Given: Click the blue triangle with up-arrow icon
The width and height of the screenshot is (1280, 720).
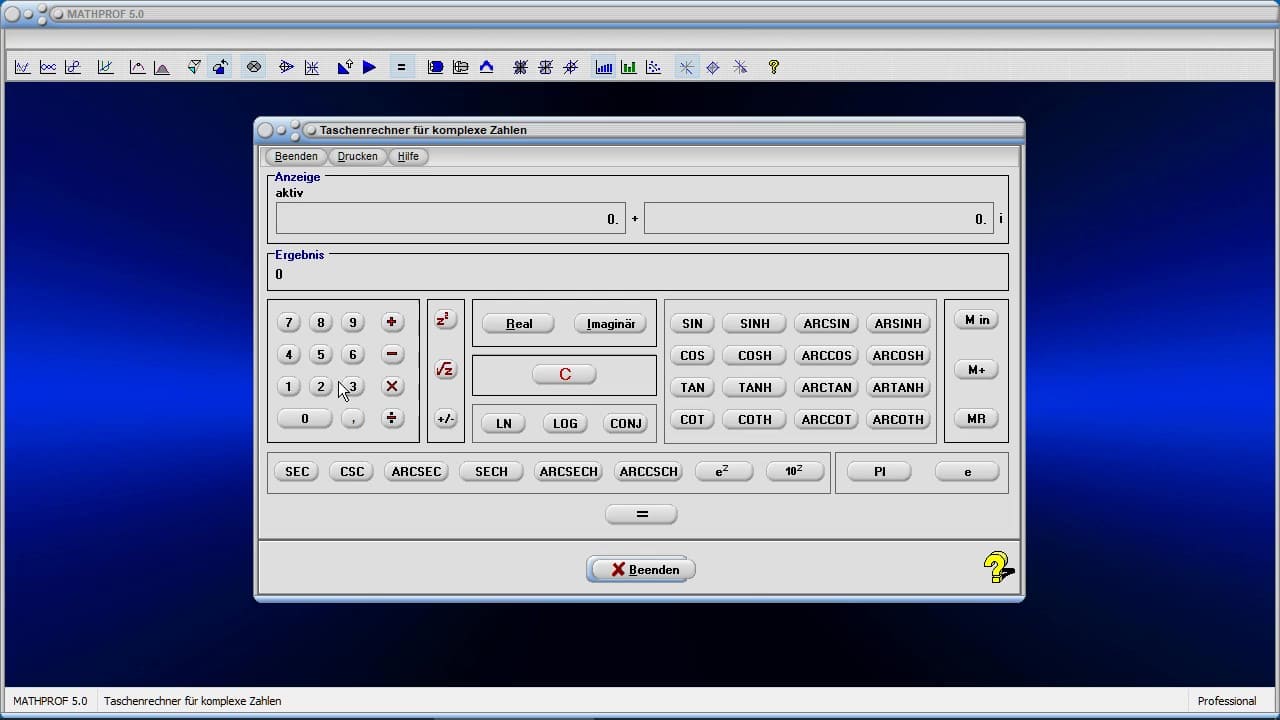Looking at the screenshot, I should (x=345, y=67).
